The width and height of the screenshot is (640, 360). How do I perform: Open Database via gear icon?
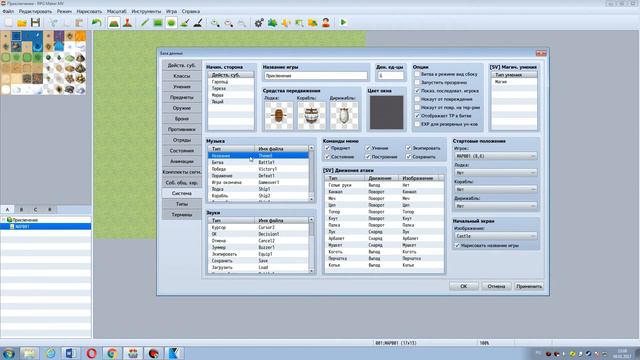click(x=259, y=22)
